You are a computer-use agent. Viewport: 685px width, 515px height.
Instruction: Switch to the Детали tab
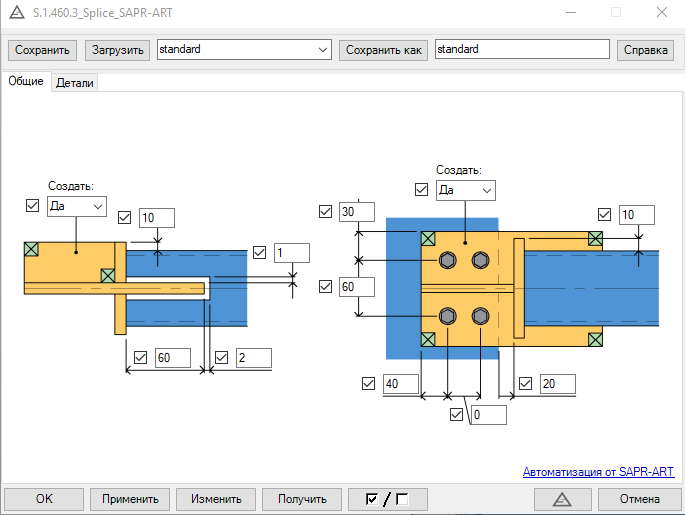(x=75, y=83)
